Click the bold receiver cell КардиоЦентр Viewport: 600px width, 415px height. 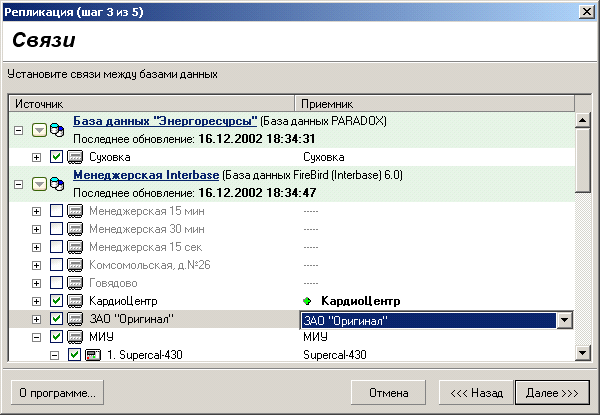[360, 301]
